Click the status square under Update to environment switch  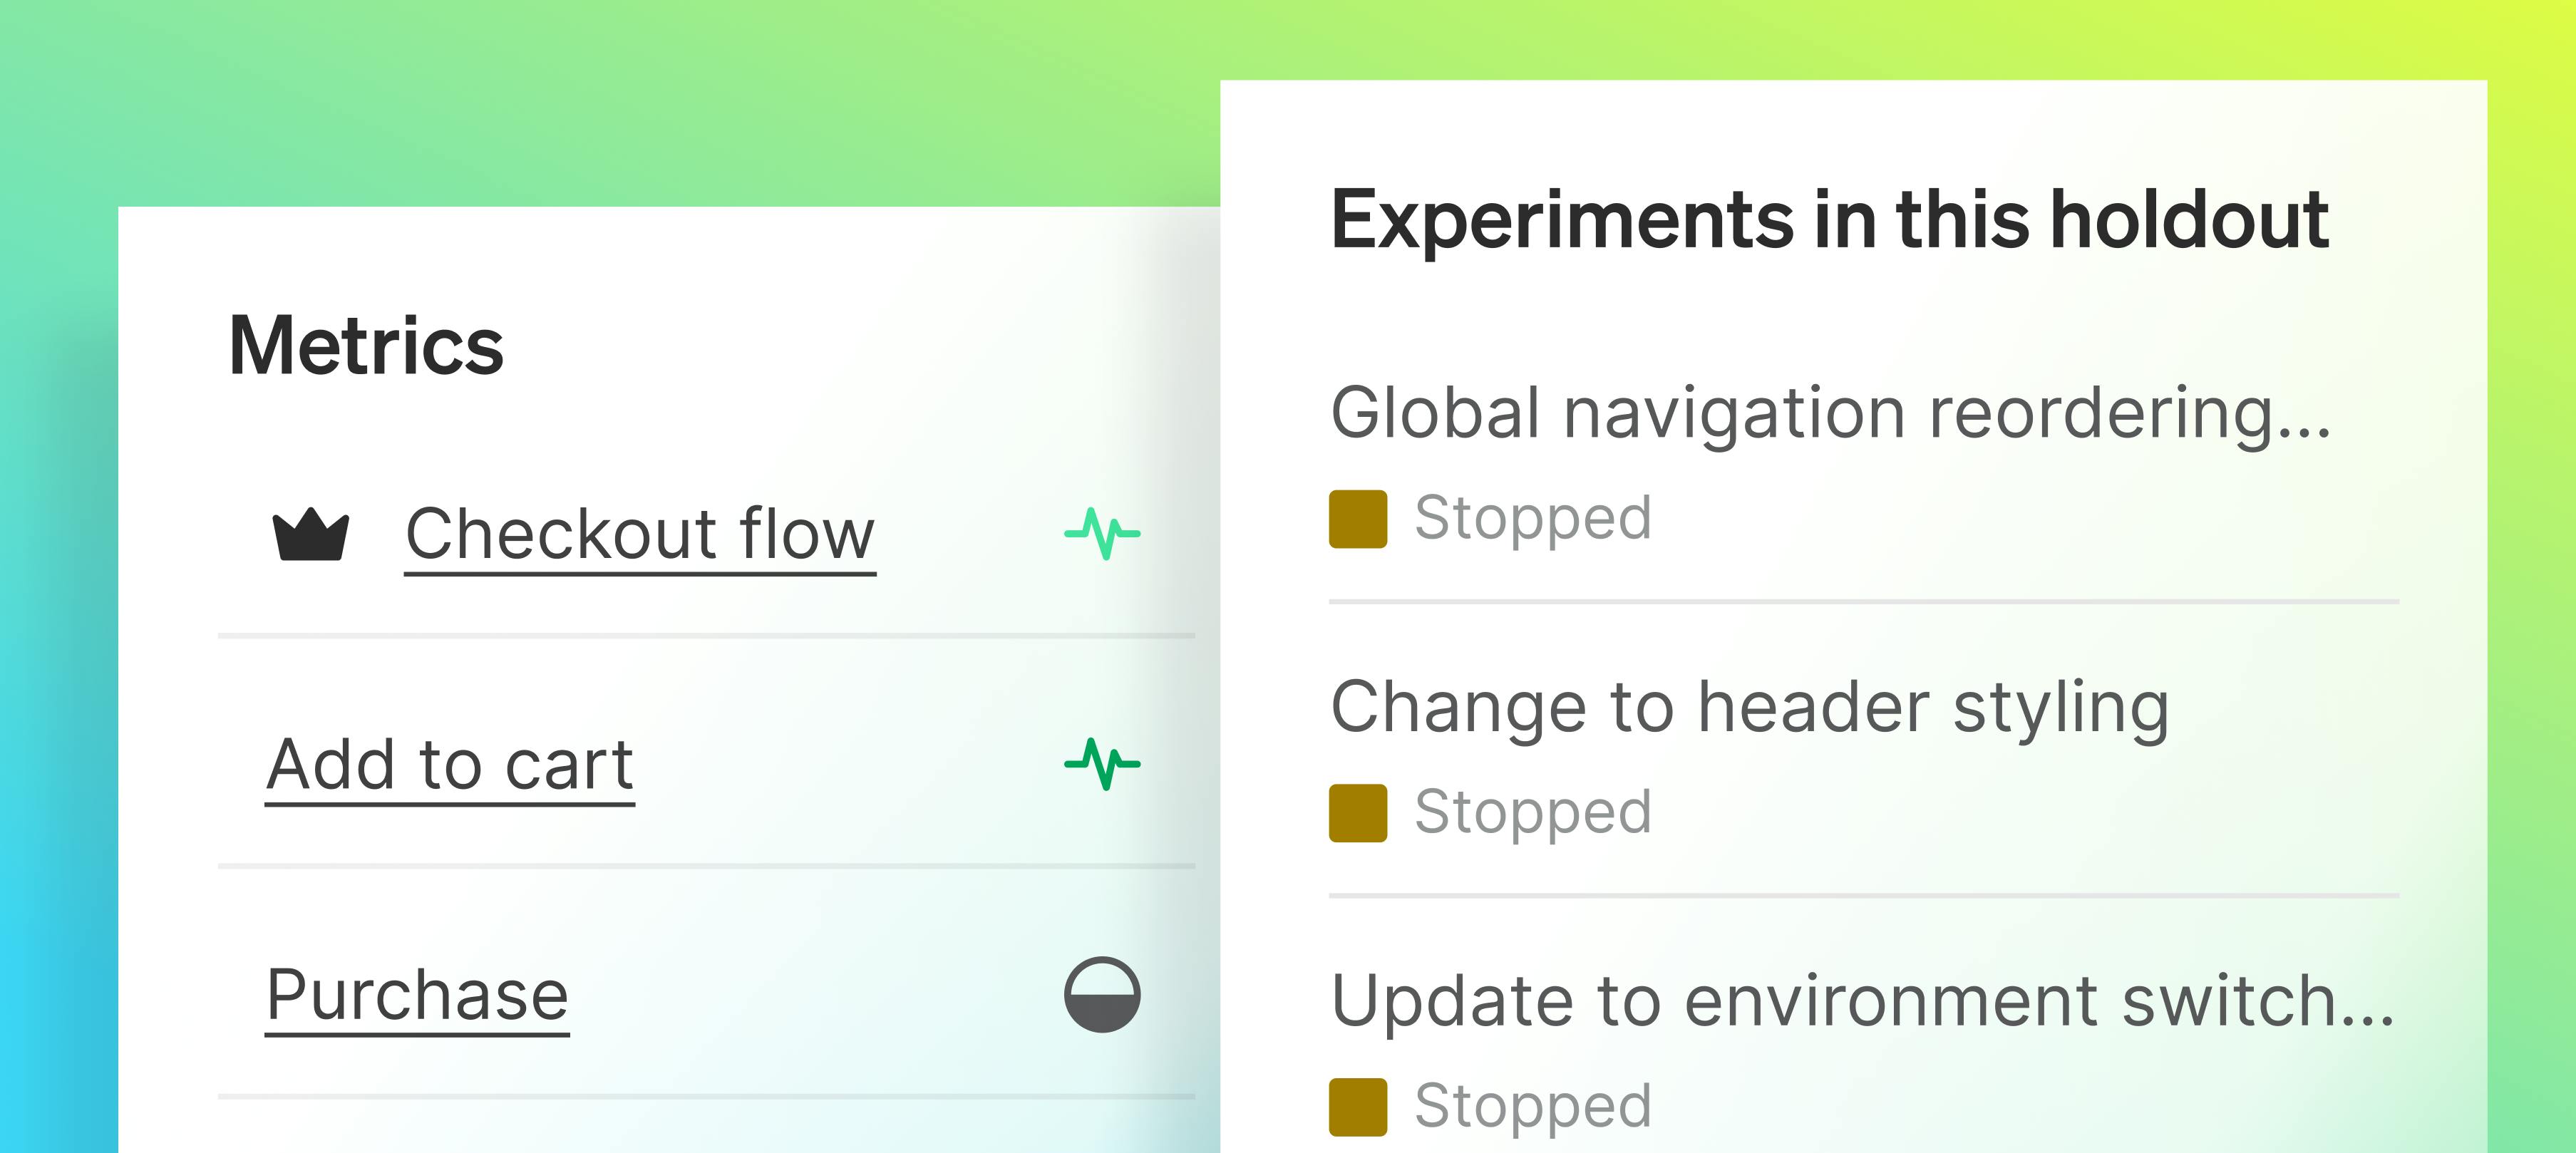tap(1357, 1107)
